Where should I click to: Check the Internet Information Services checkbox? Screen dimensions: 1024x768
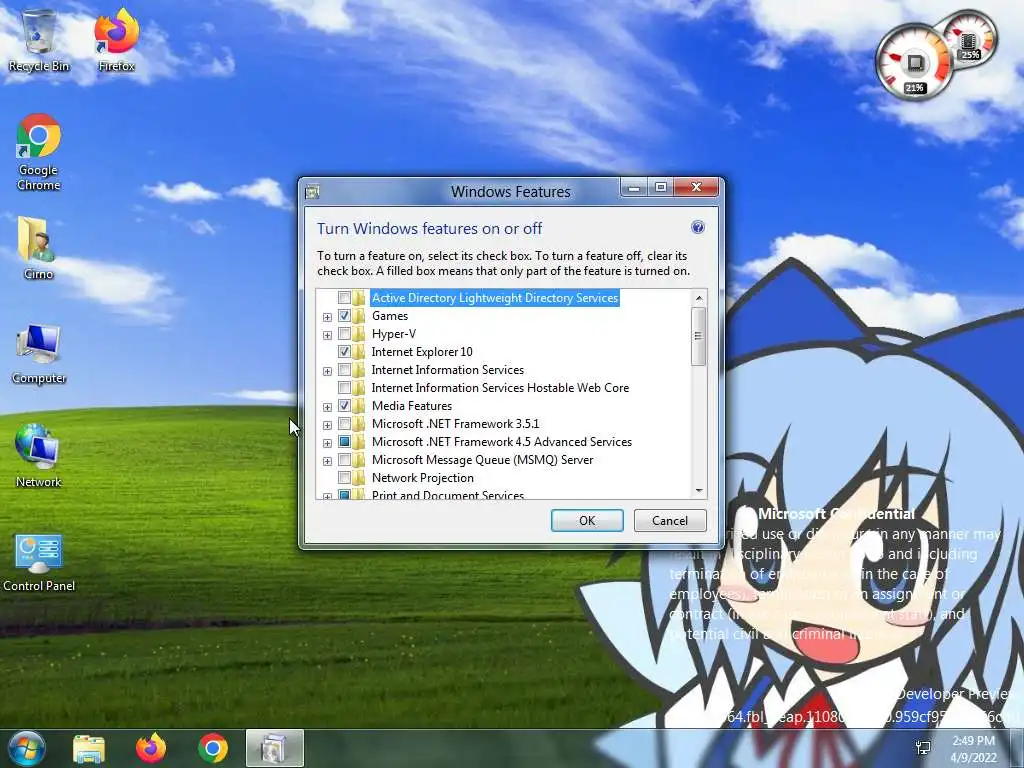(x=344, y=370)
